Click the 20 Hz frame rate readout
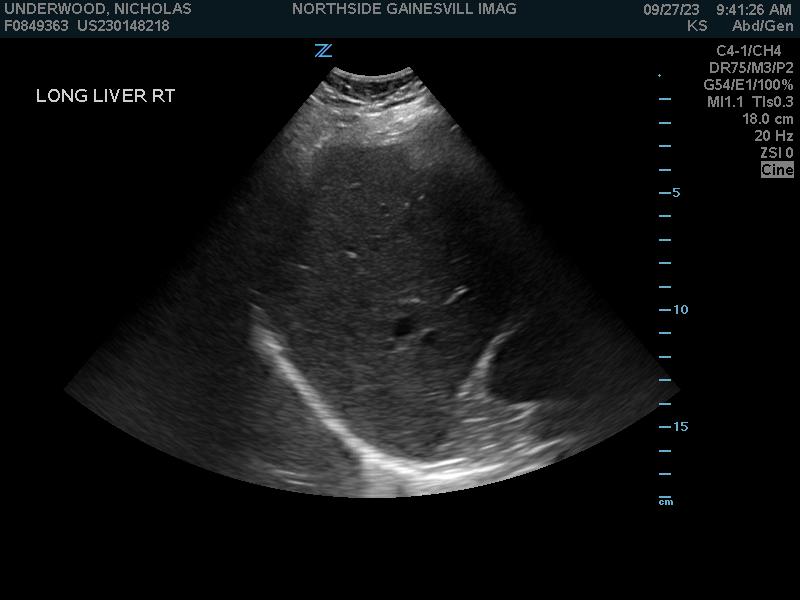800x600 pixels. point(773,136)
